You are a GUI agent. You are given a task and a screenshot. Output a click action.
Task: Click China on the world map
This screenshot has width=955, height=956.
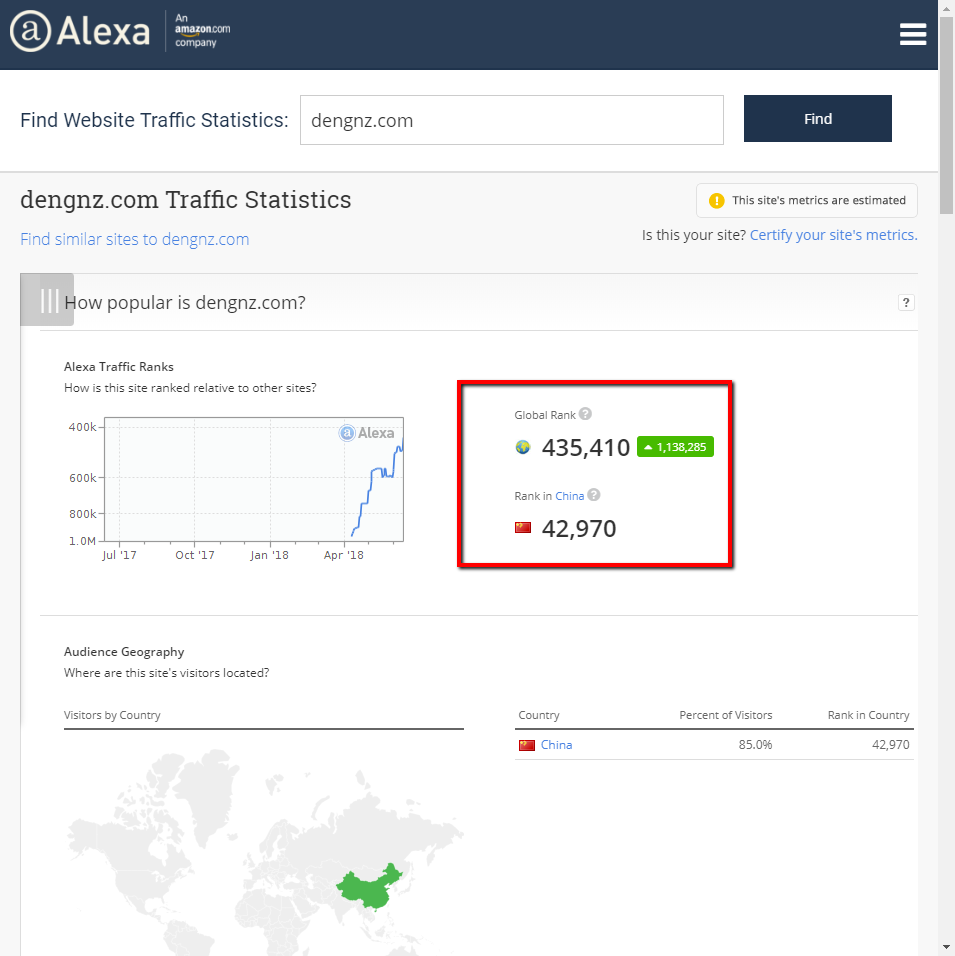click(369, 887)
